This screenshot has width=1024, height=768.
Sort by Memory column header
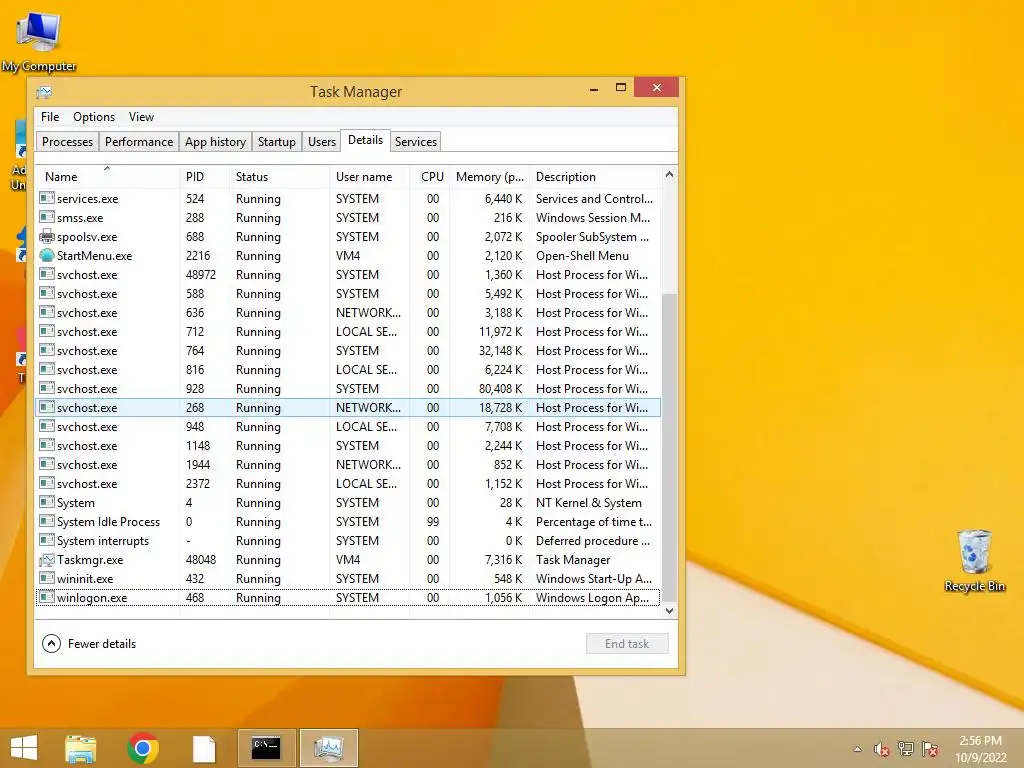click(490, 176)
